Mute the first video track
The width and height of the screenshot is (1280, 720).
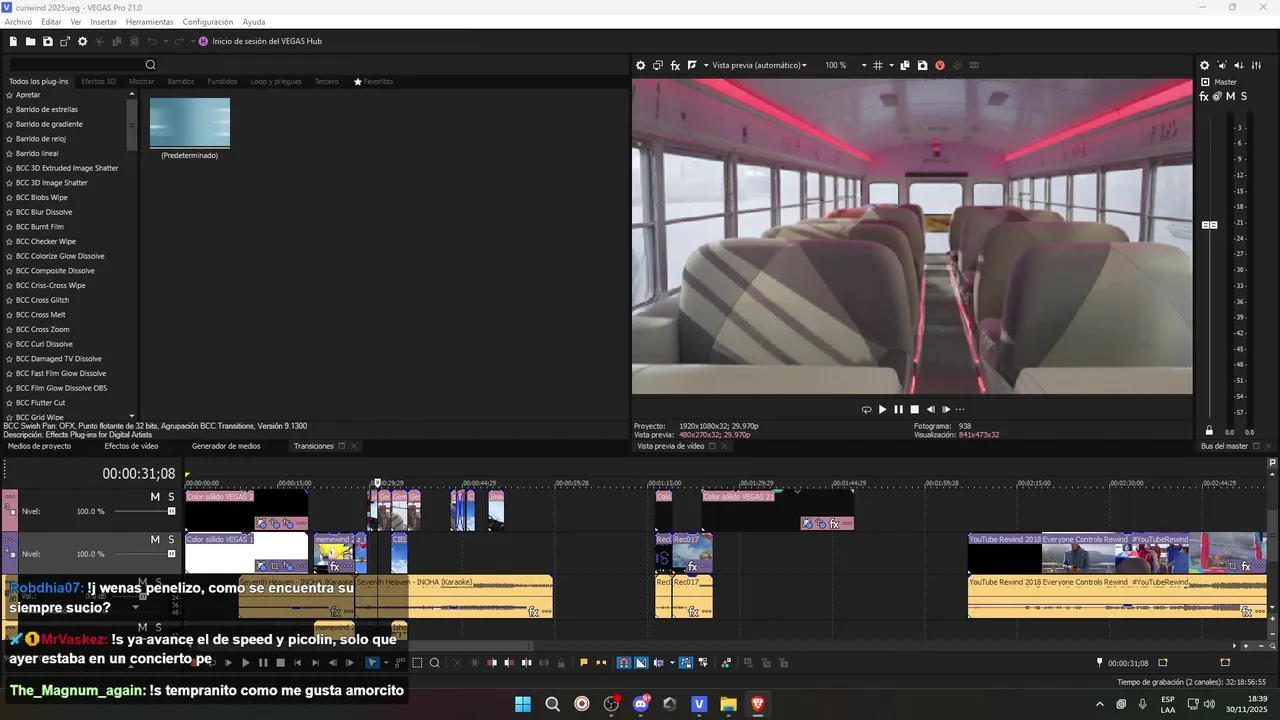(155, 497)
